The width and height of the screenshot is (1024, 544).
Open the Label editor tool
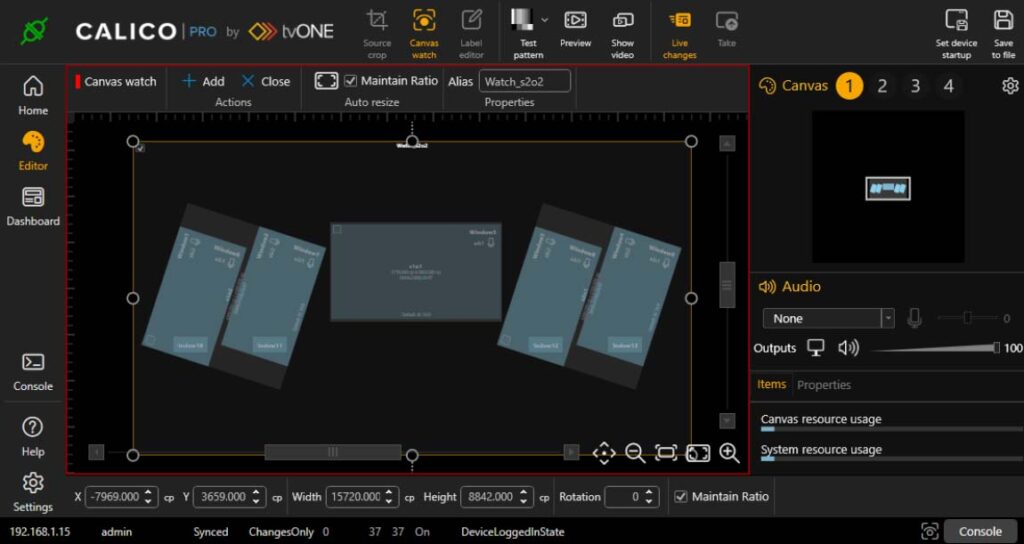(471, 21)
